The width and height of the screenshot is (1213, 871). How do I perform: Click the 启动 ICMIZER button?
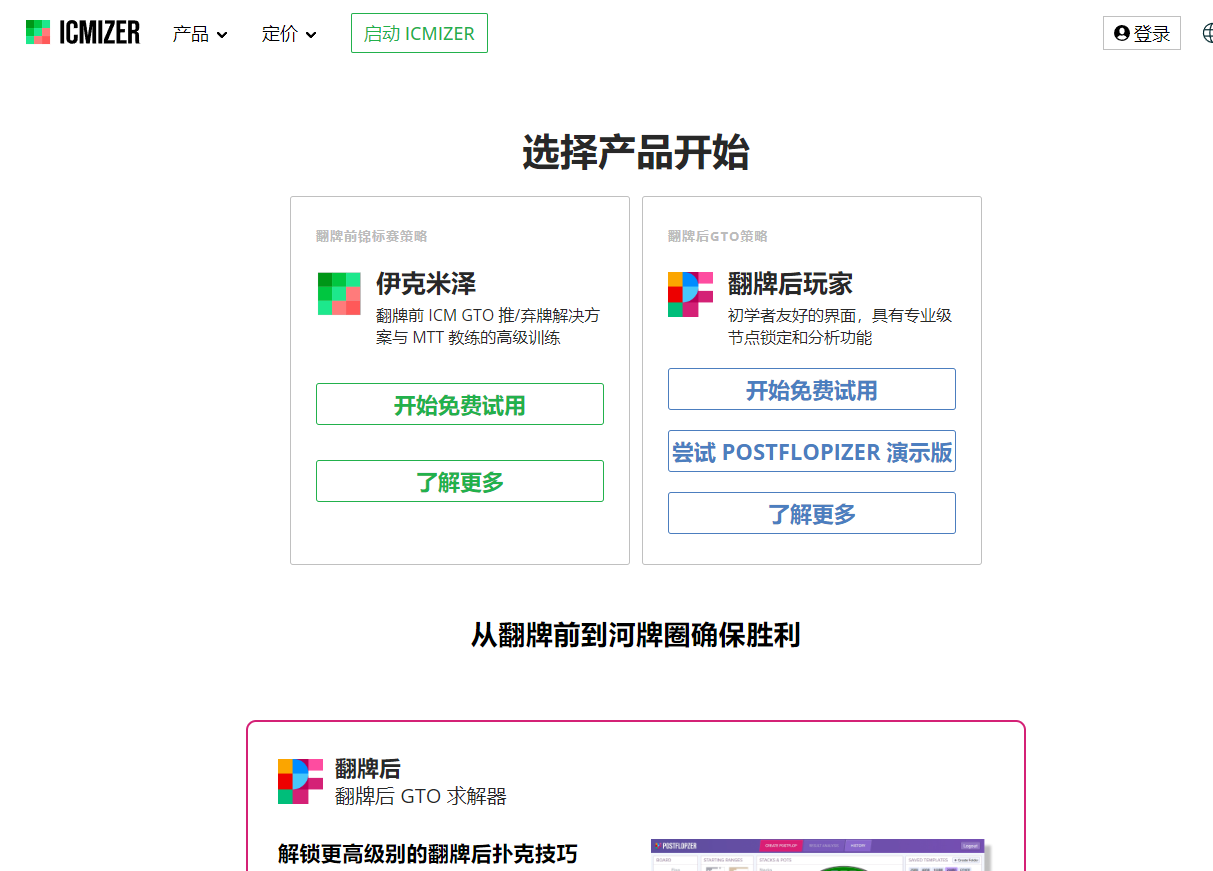(x=419, y=33)
